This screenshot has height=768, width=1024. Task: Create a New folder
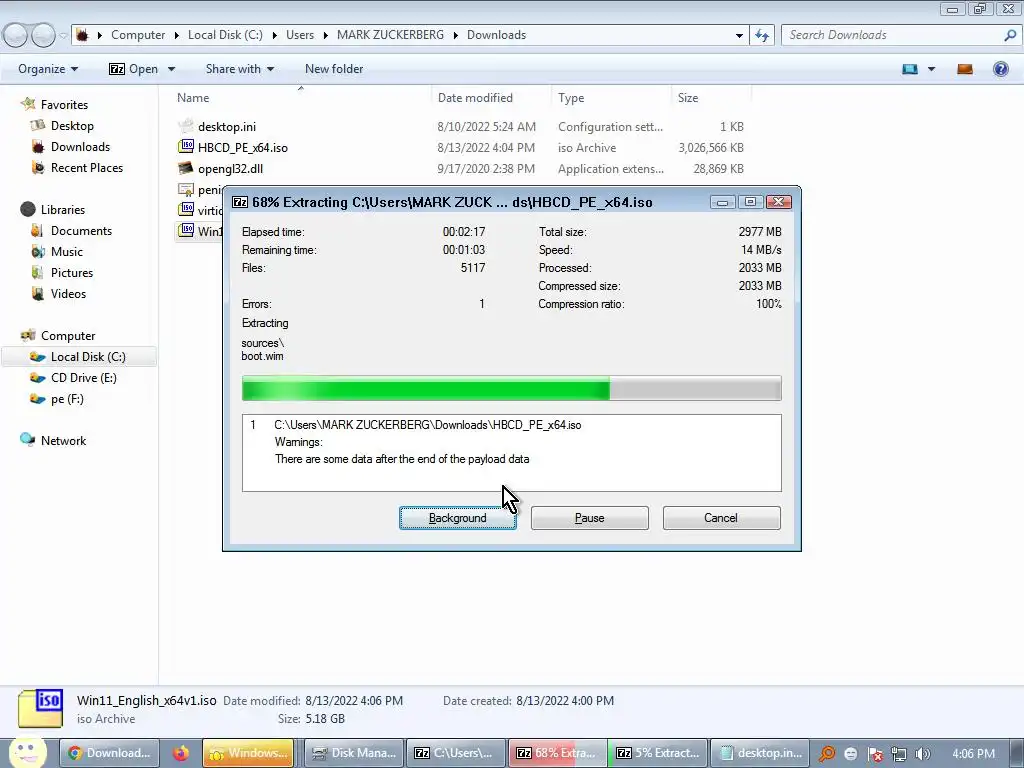coord(334,69)
